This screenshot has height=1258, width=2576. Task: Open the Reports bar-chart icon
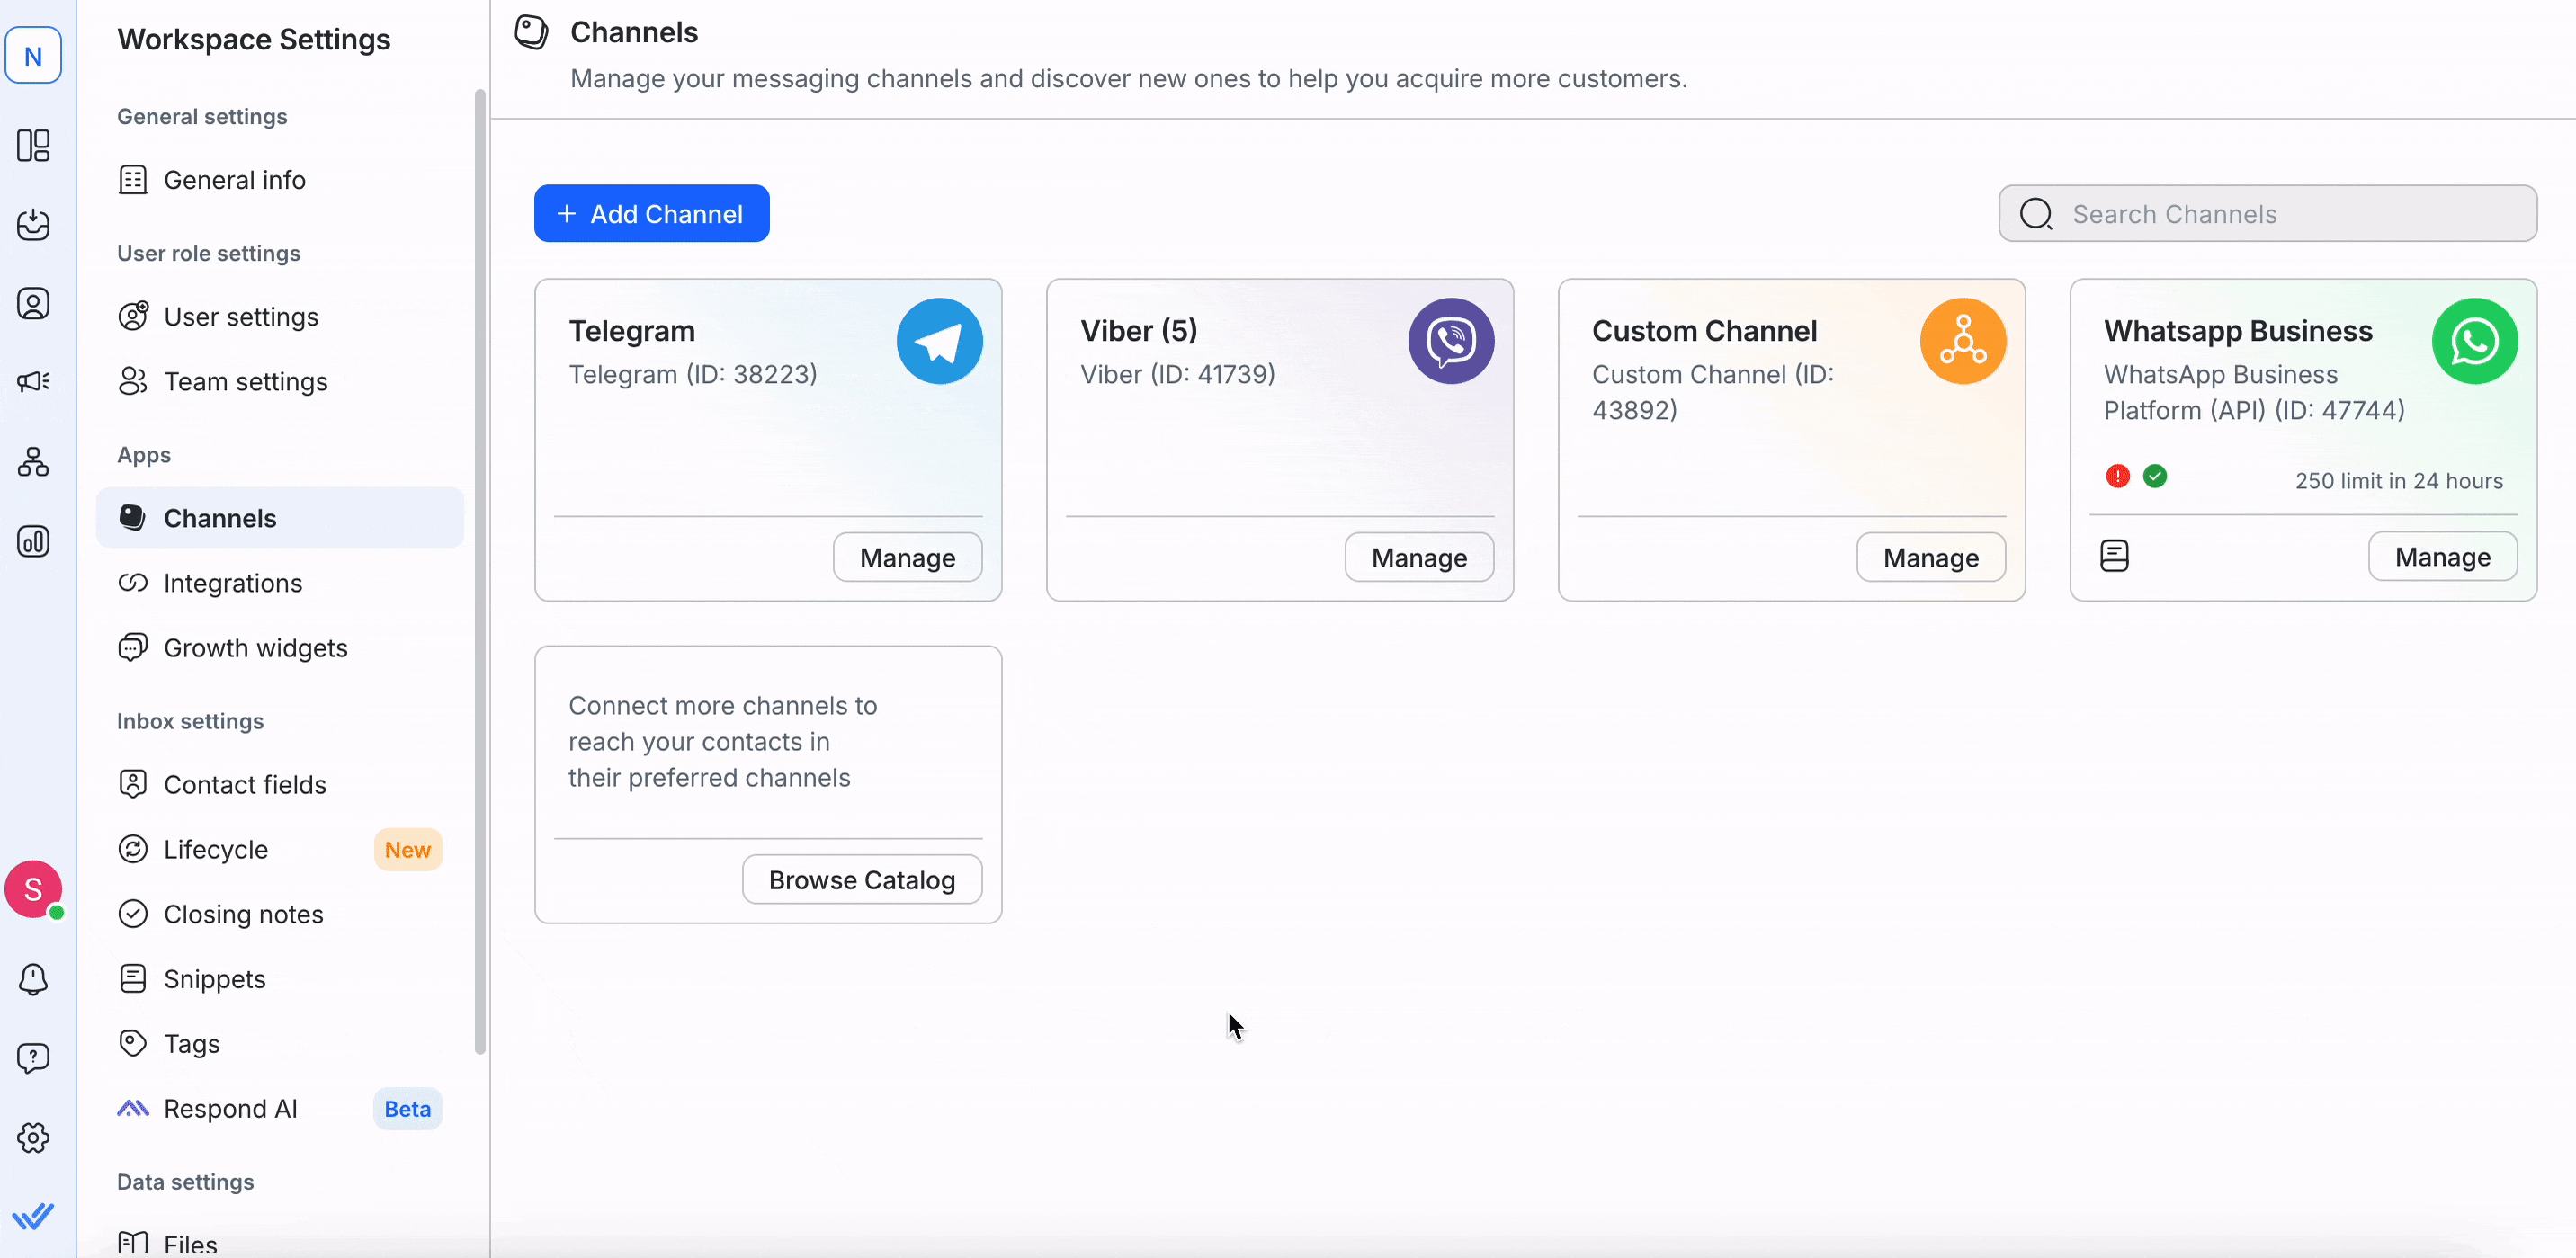(34, 541)
